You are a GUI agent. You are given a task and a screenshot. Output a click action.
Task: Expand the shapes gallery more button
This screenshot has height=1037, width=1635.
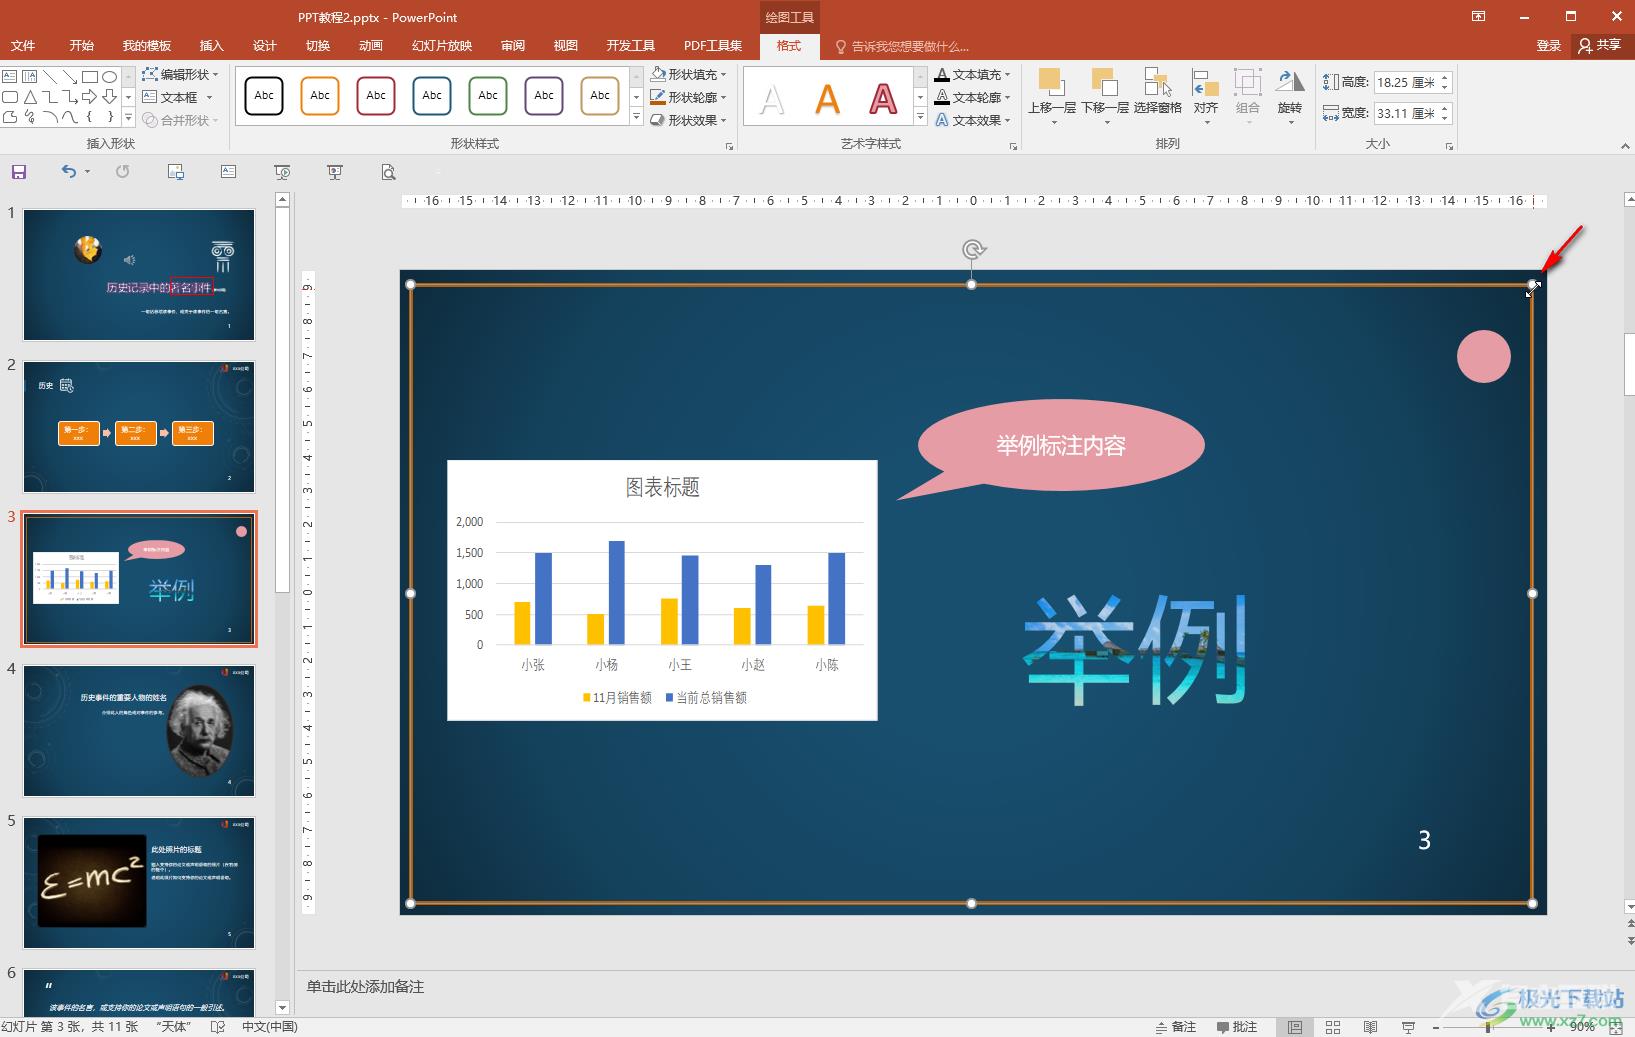pos(128,117)
